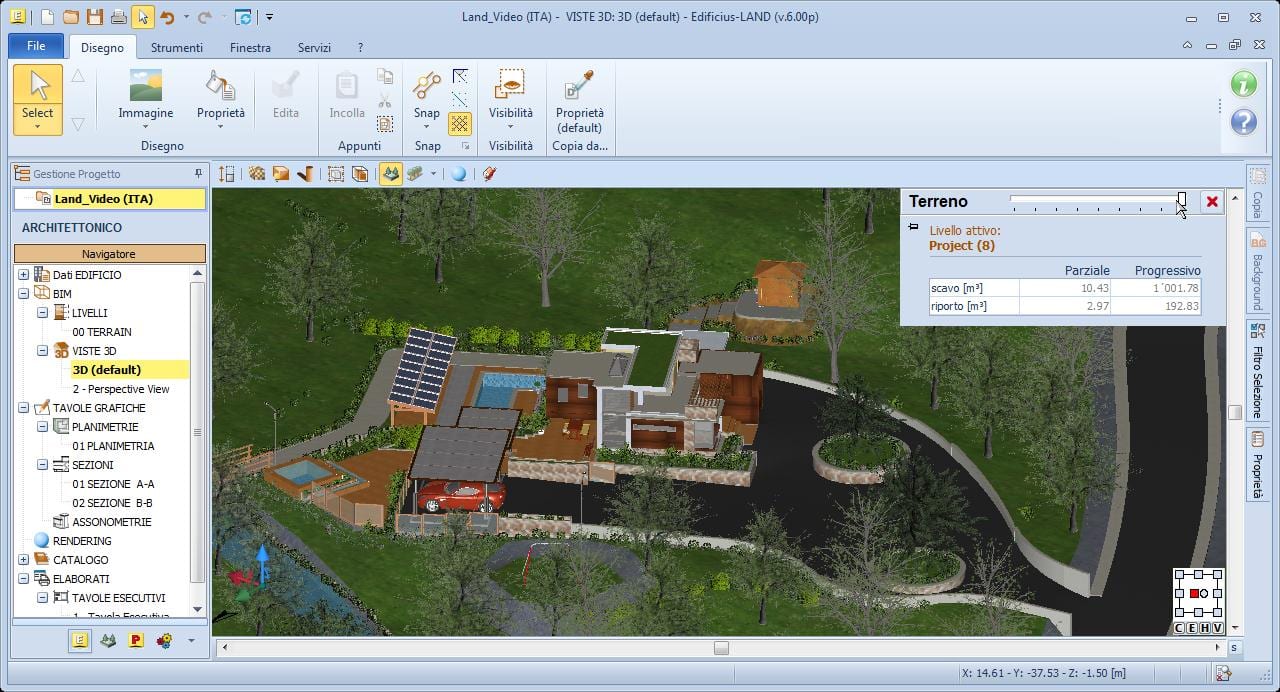Select the terrain/vegetation display tool in the 3D toolbar
The image size is (1280, 692).
pos(389,174)
